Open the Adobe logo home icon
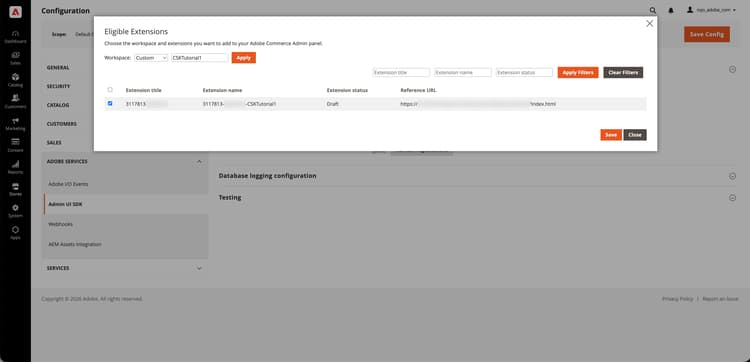Image resolution: width=750 pixels, height=362 pixels. (15, 13)
